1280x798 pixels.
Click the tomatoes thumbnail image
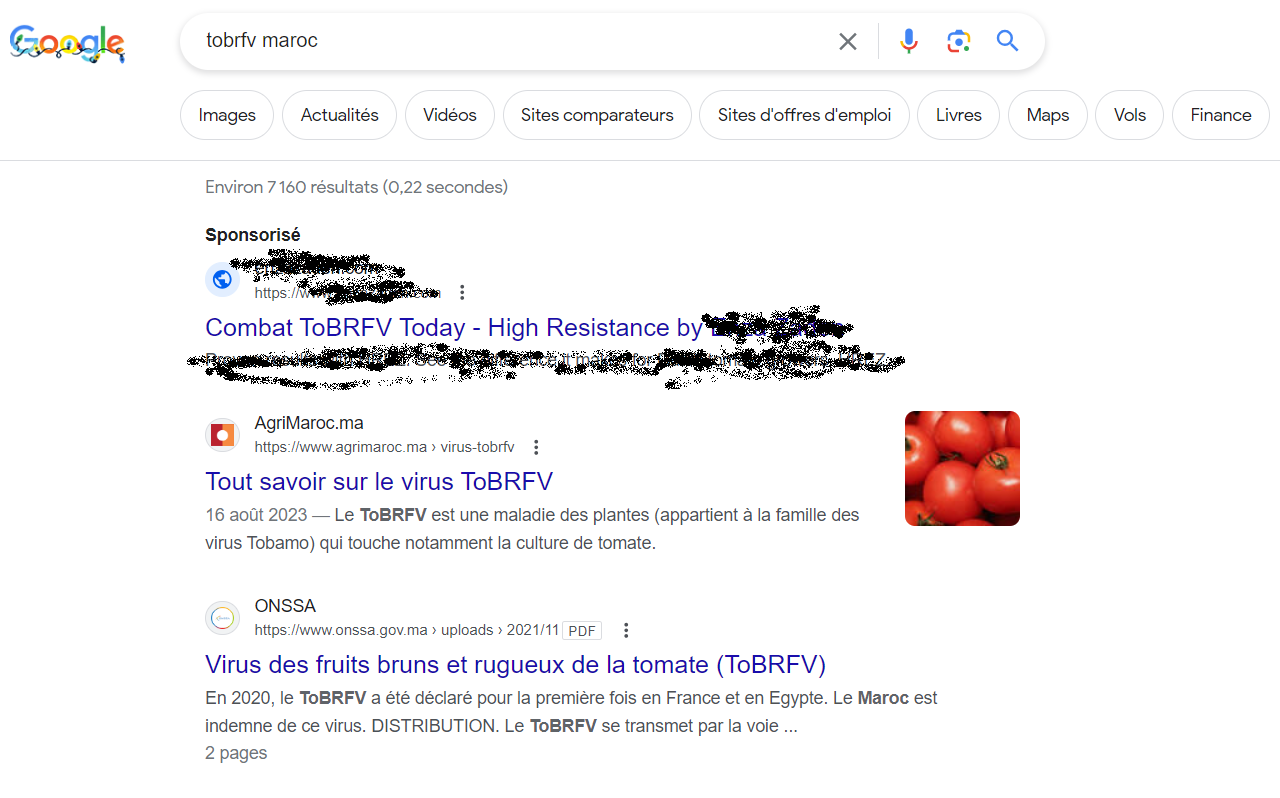[962, 468]
